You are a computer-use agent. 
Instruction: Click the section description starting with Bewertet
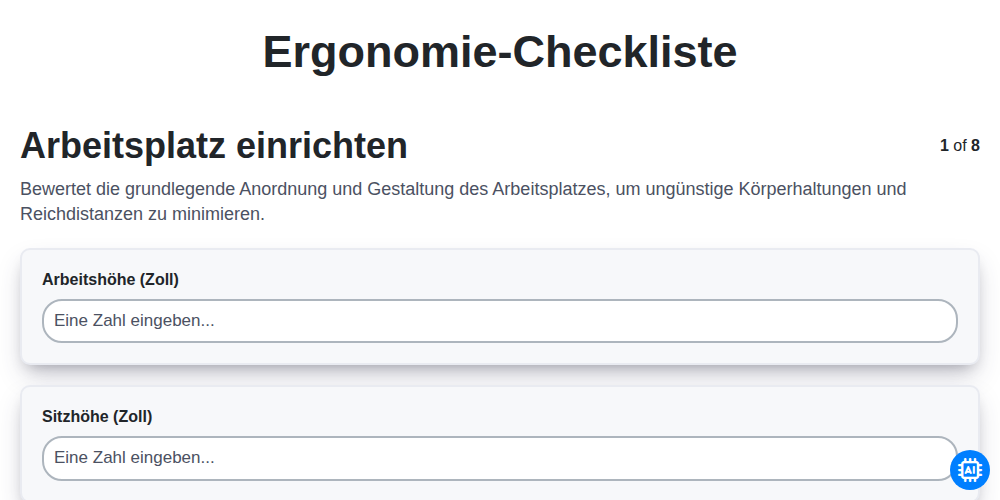click(463, 202)
